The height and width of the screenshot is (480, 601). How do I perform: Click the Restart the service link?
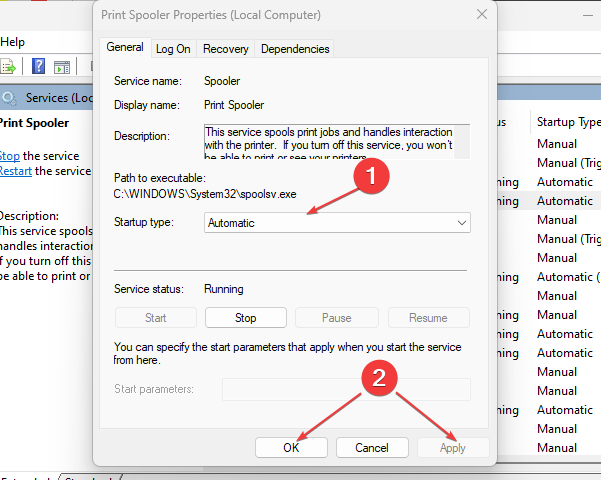coord(15,171)
